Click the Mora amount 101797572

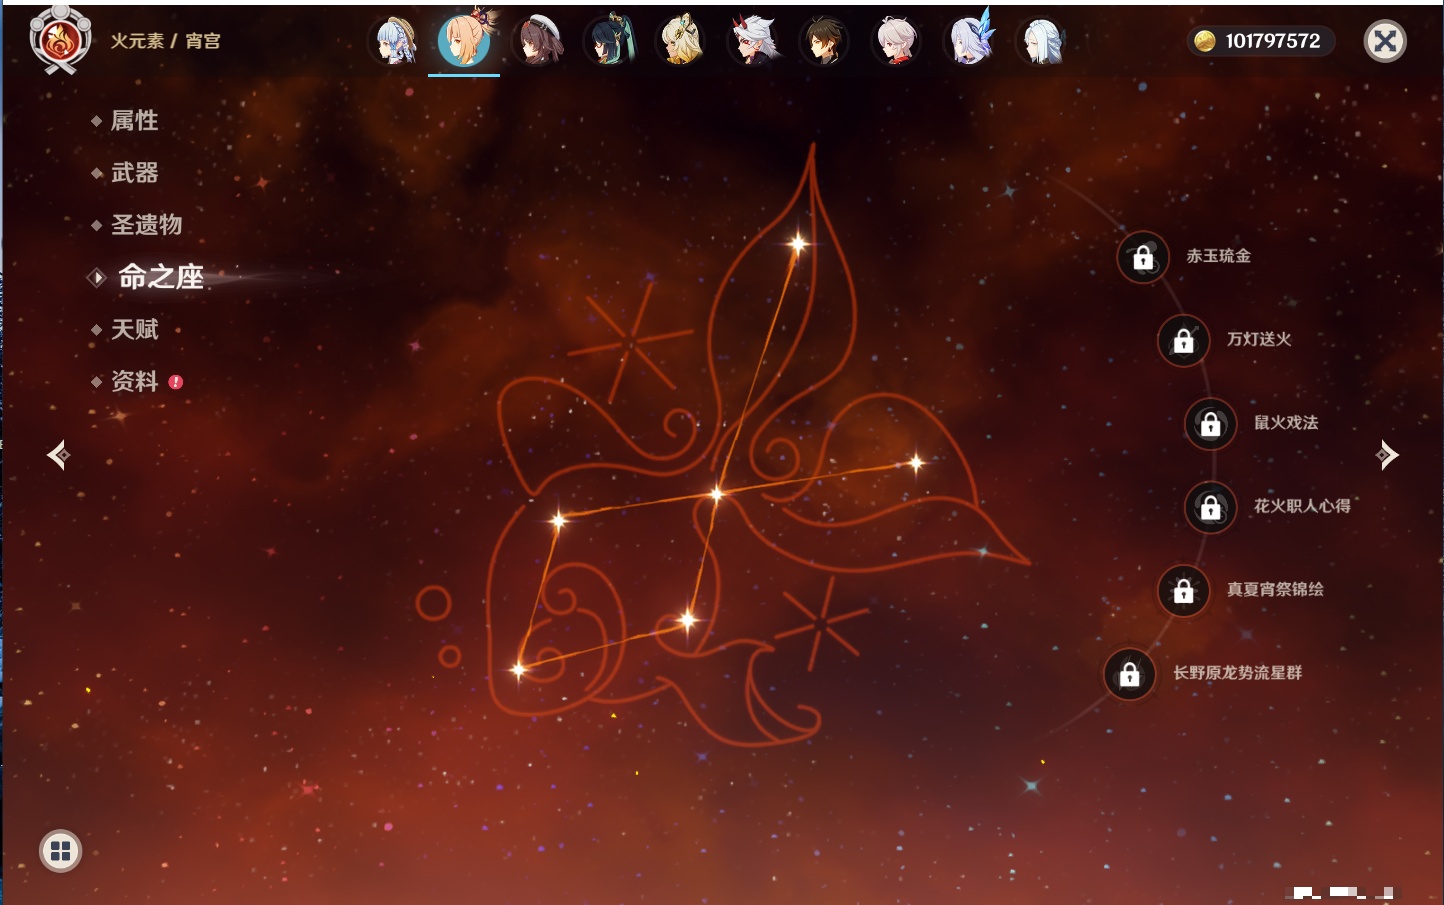(1273, 41)
